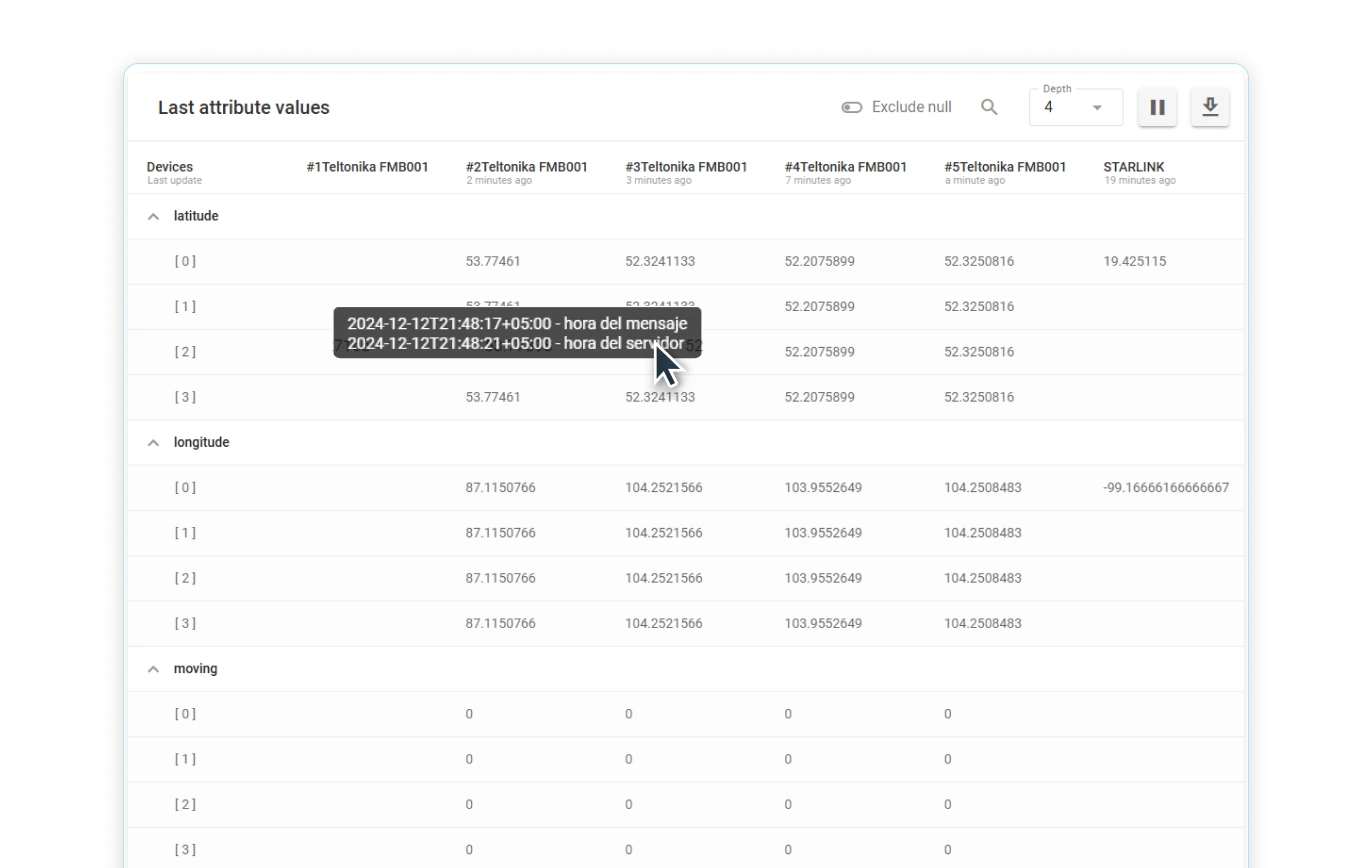Click the #5Teltonika FMB001 column header
The width and height of the screenshot is (1370, 868).
[1005, 167]
